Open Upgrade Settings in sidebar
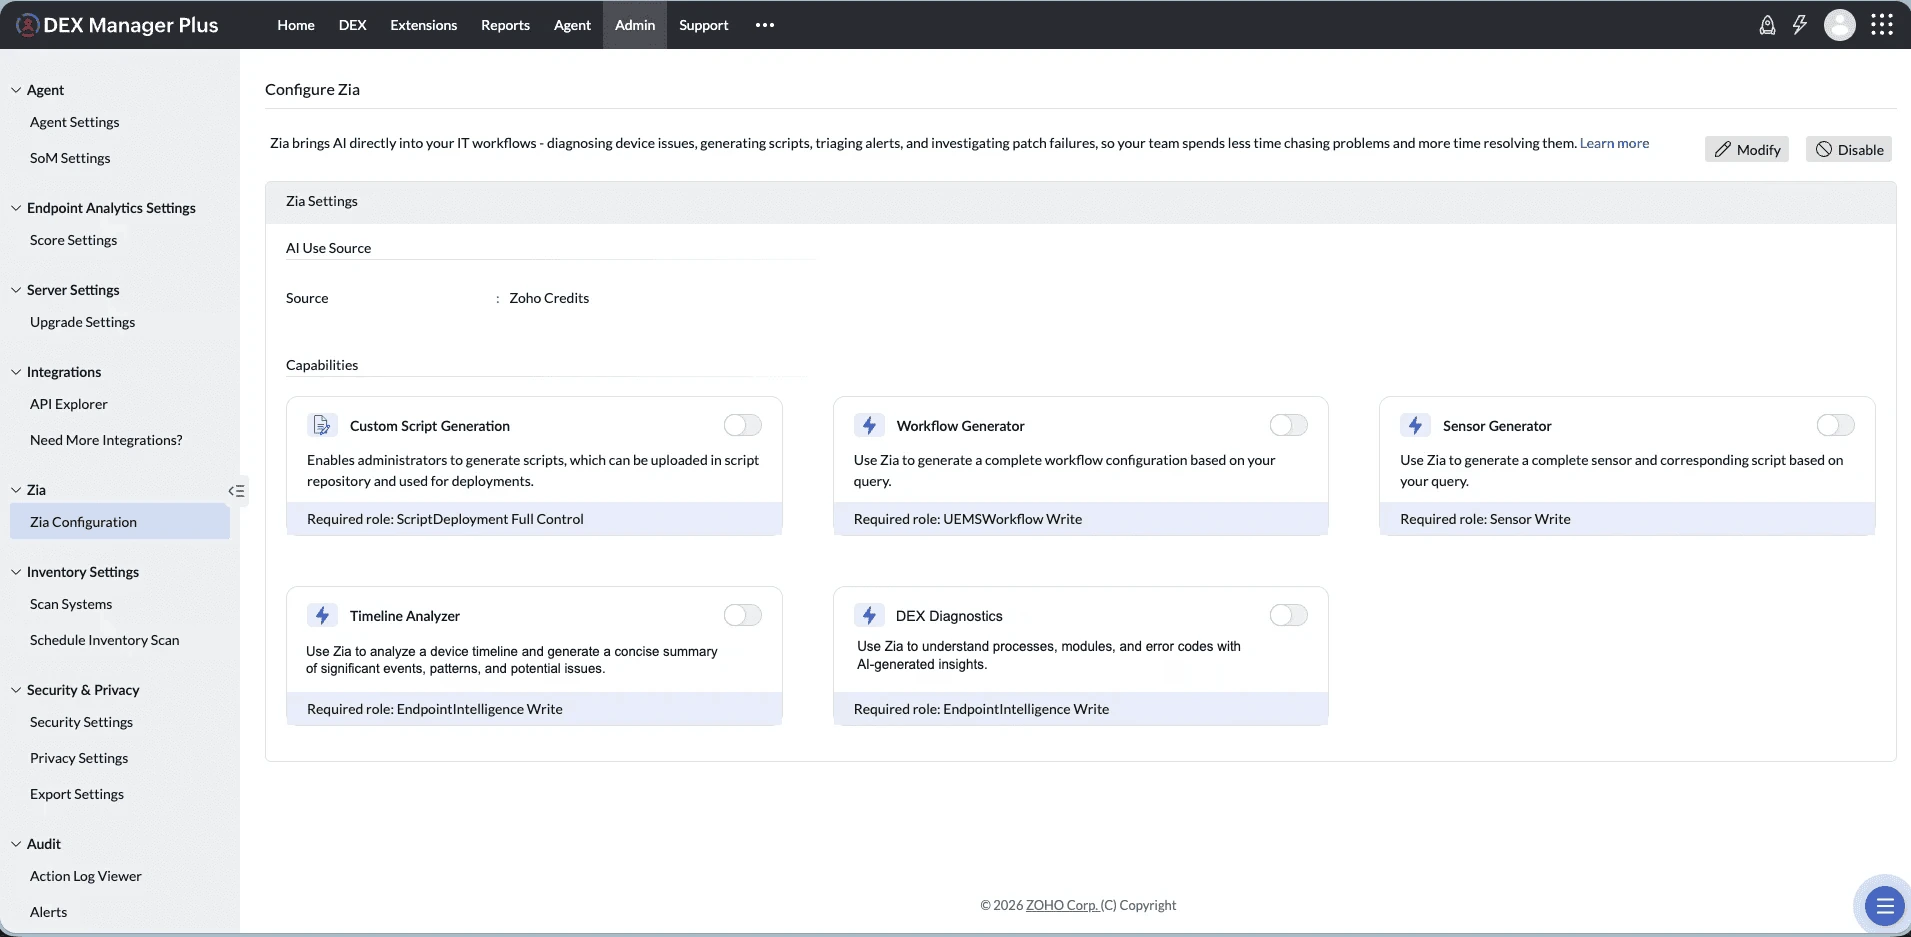 83,322
